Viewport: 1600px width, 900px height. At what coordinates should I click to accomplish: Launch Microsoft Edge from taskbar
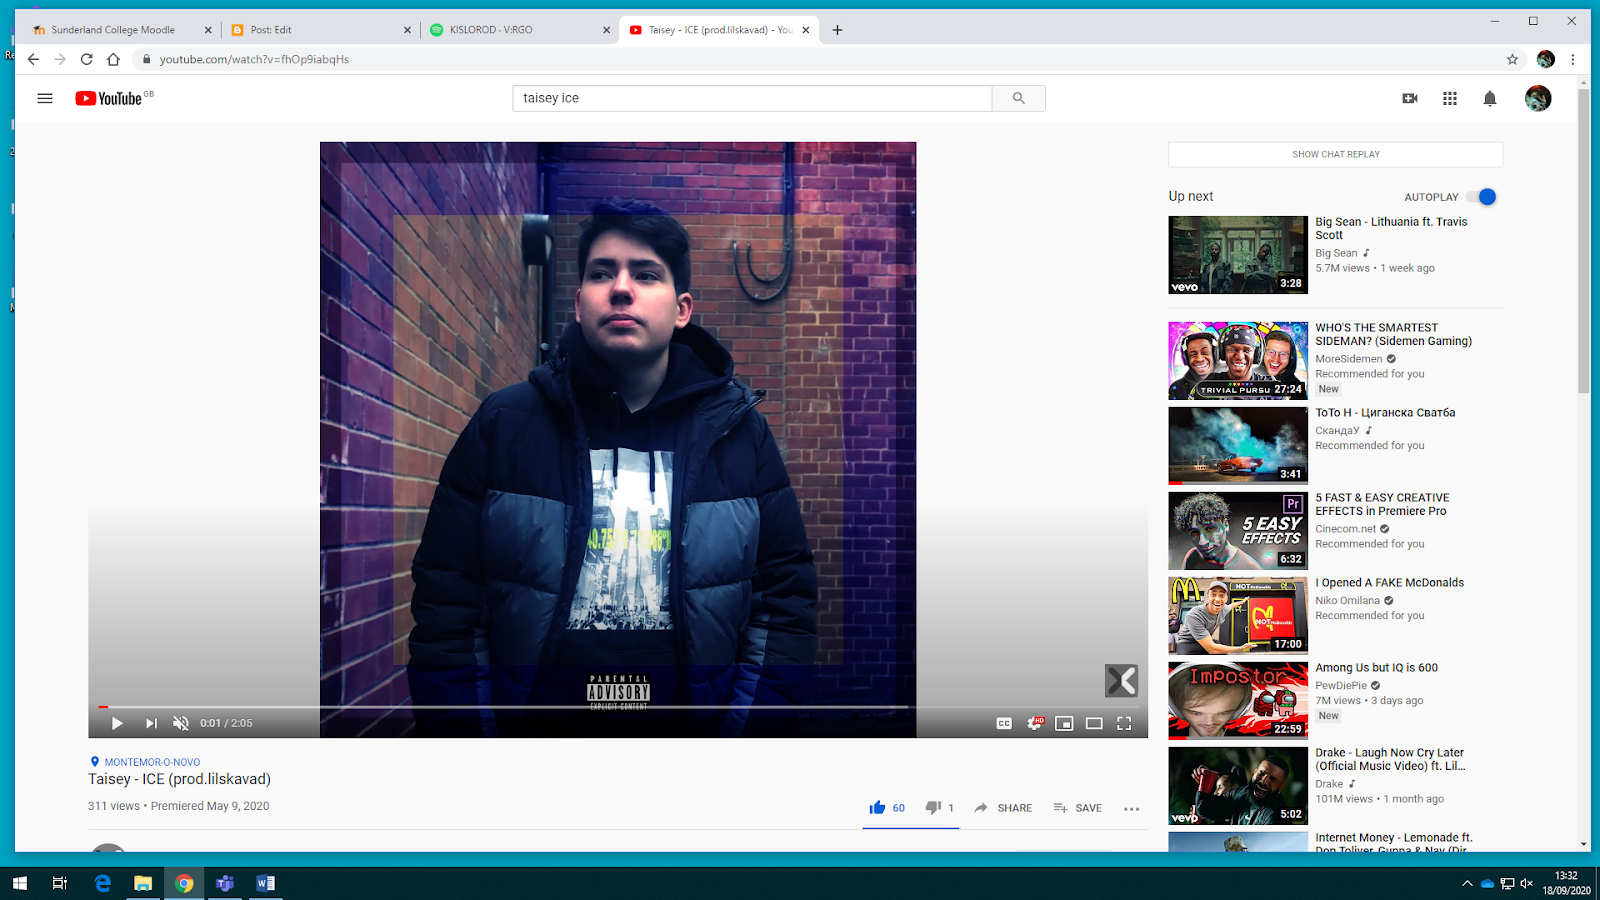(x=102, y=883)
